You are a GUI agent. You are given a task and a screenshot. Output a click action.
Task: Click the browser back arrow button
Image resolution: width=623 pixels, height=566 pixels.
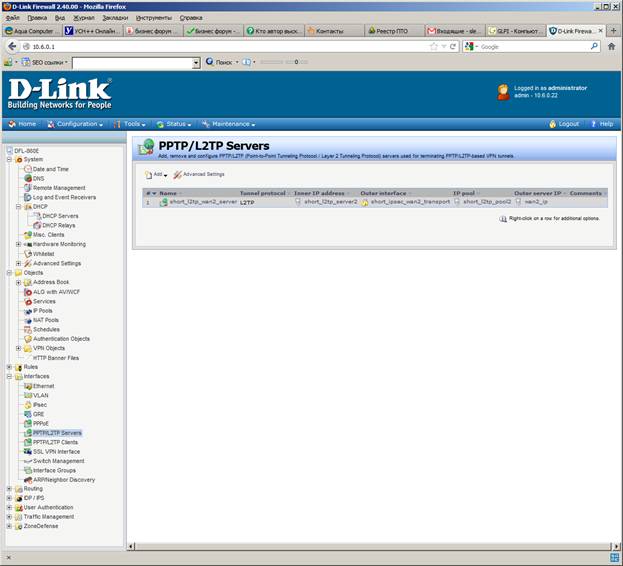point(12,46)
